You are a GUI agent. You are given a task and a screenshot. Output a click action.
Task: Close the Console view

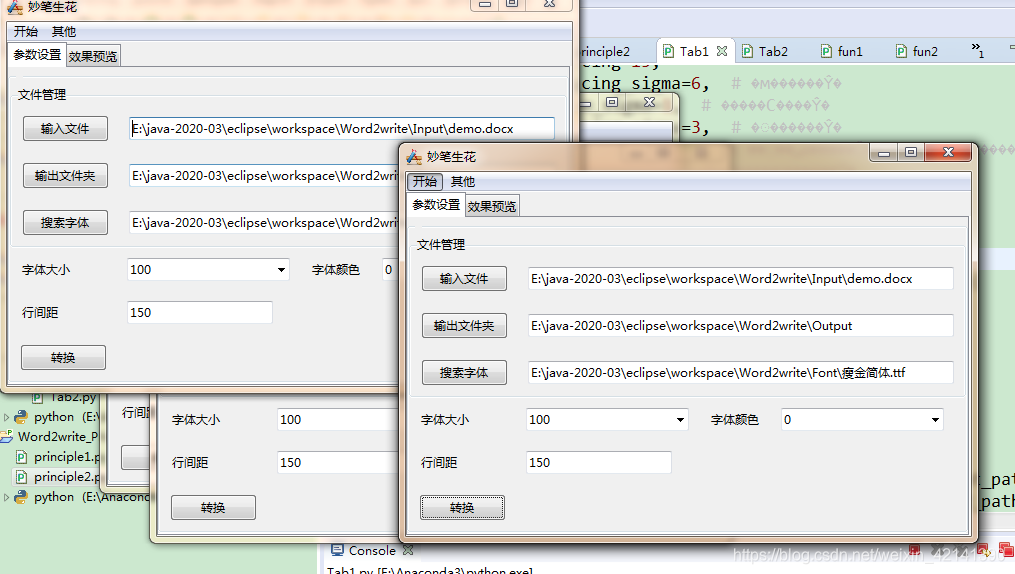click(408, 550)
